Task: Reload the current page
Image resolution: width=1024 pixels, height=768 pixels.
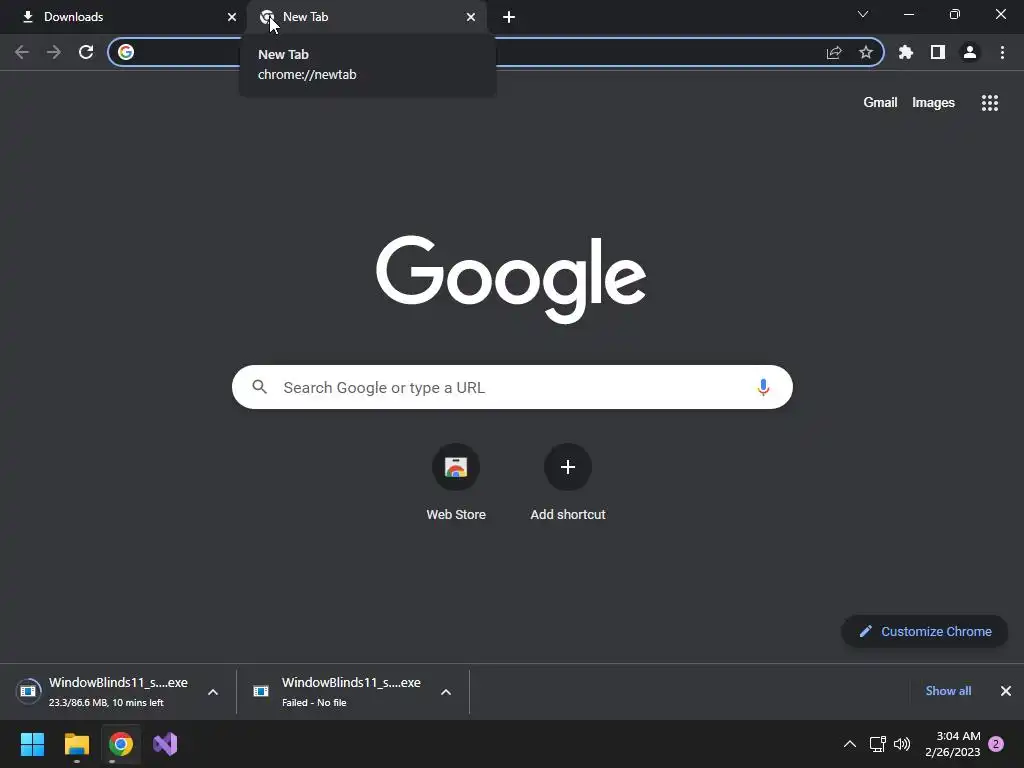Action: pos(86,52)
